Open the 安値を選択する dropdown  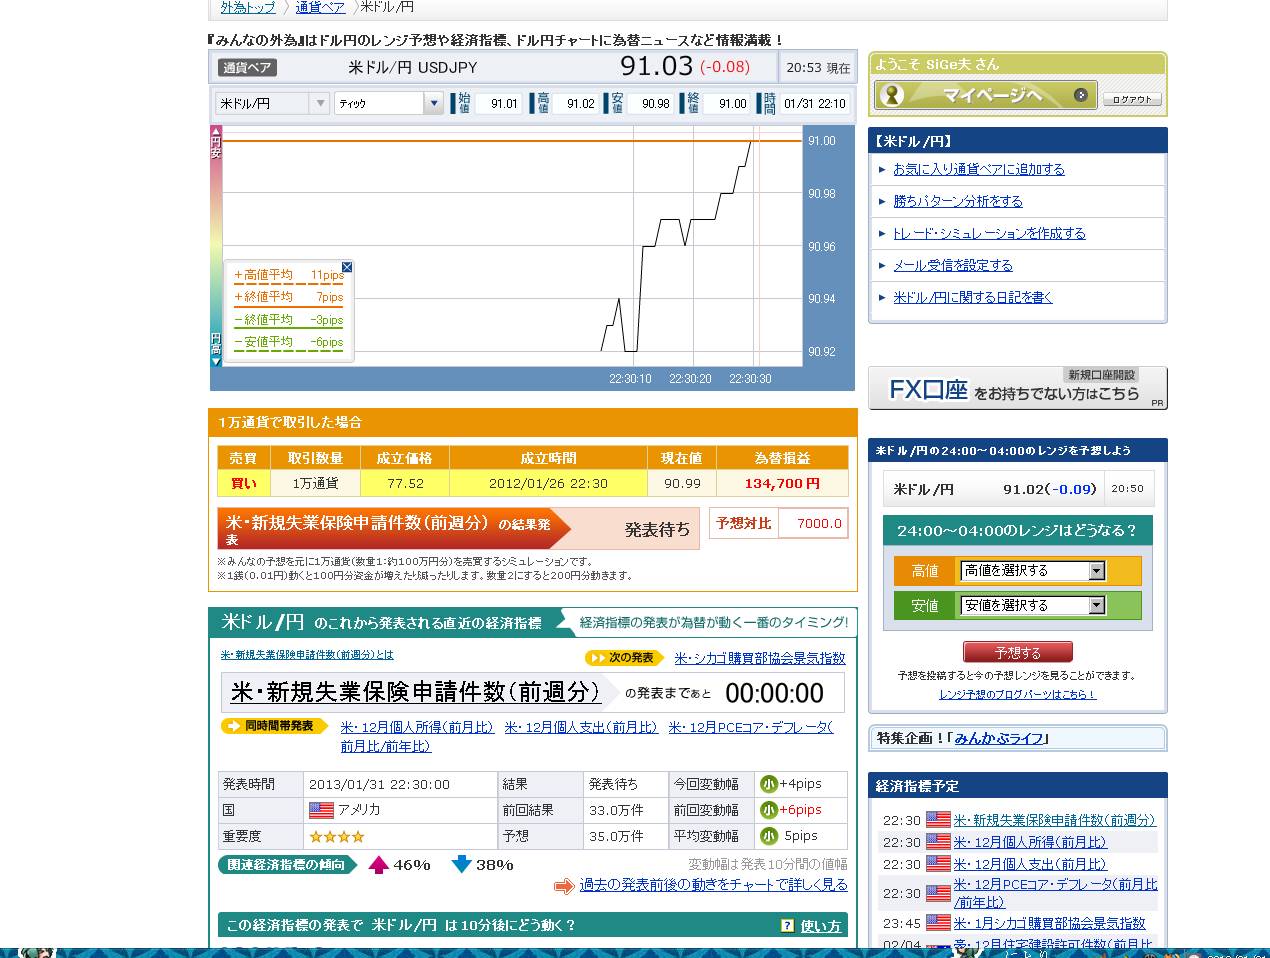(x=1032, y=606)
